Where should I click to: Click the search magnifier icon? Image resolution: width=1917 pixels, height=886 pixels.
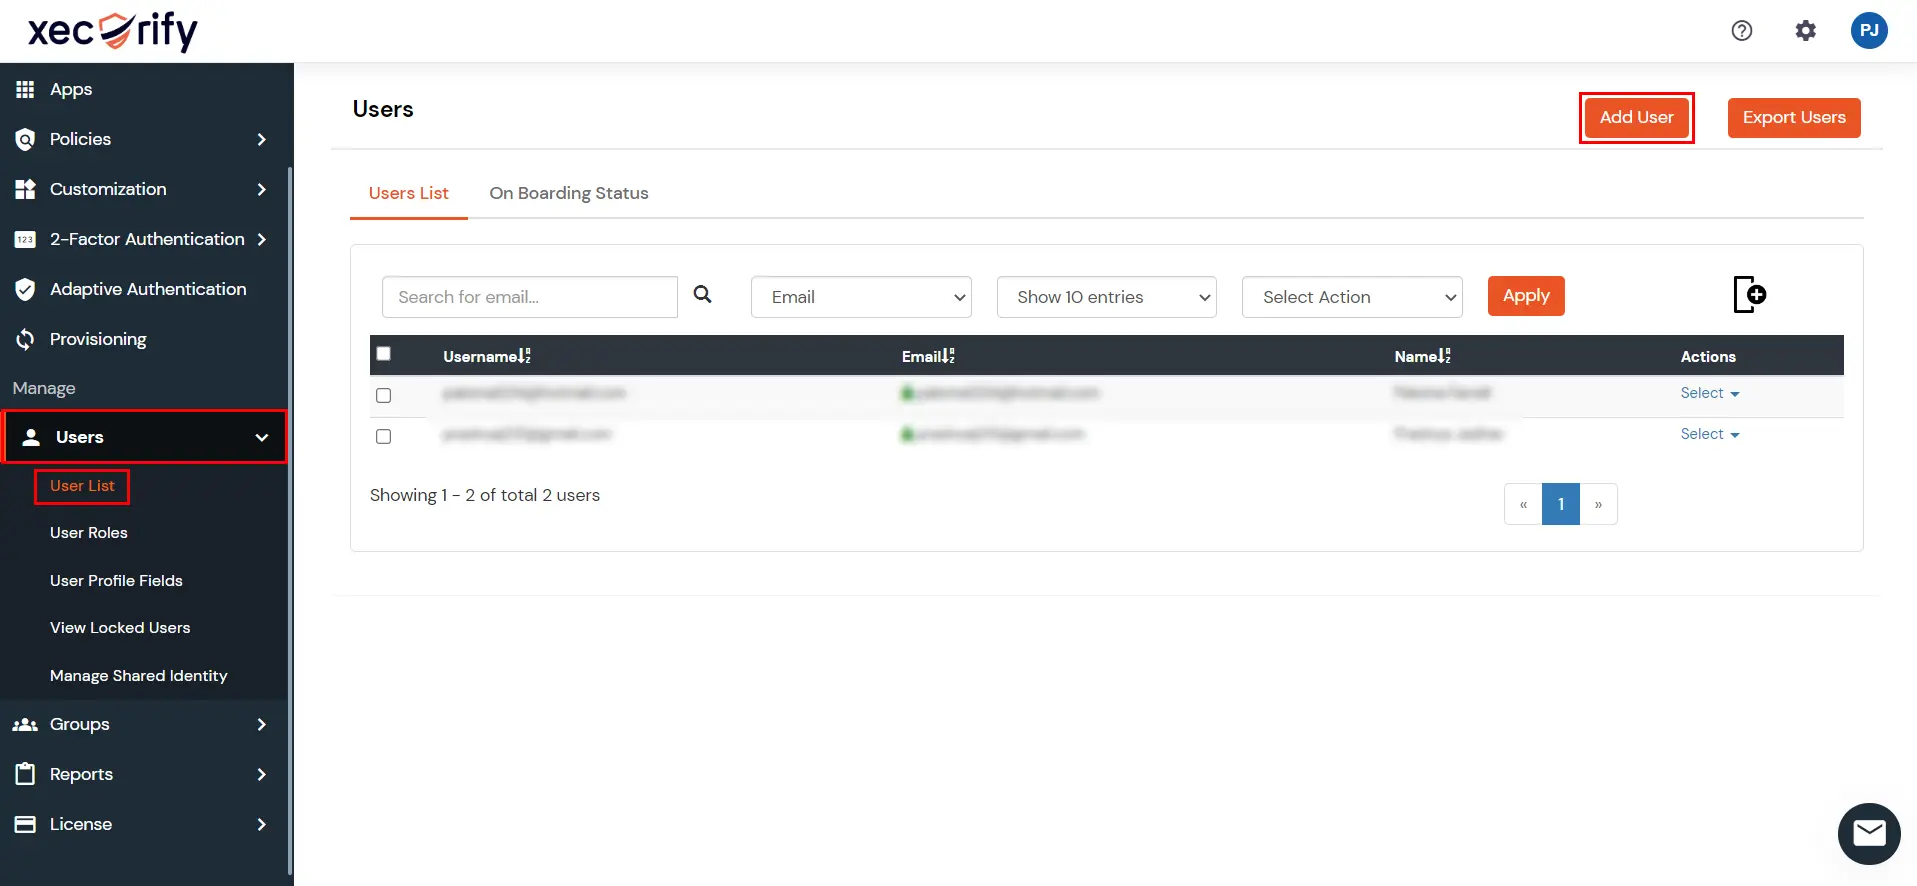703,295
